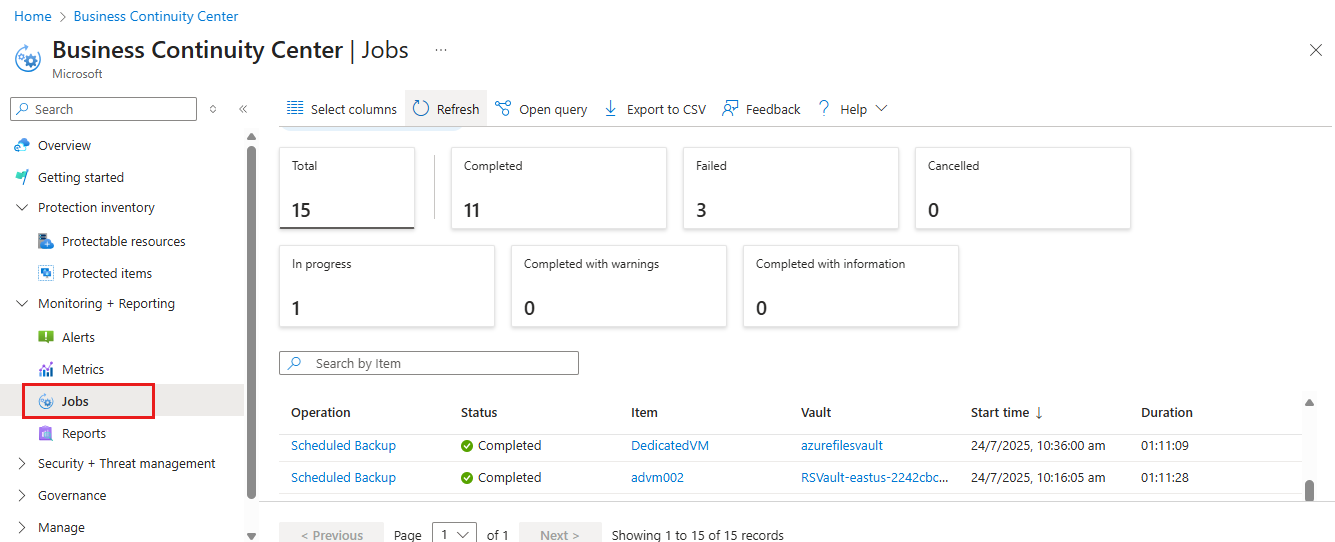The image size is (1335, 542).
Task: Click the Completed status icon for advm002
Action: pos(467,478)
